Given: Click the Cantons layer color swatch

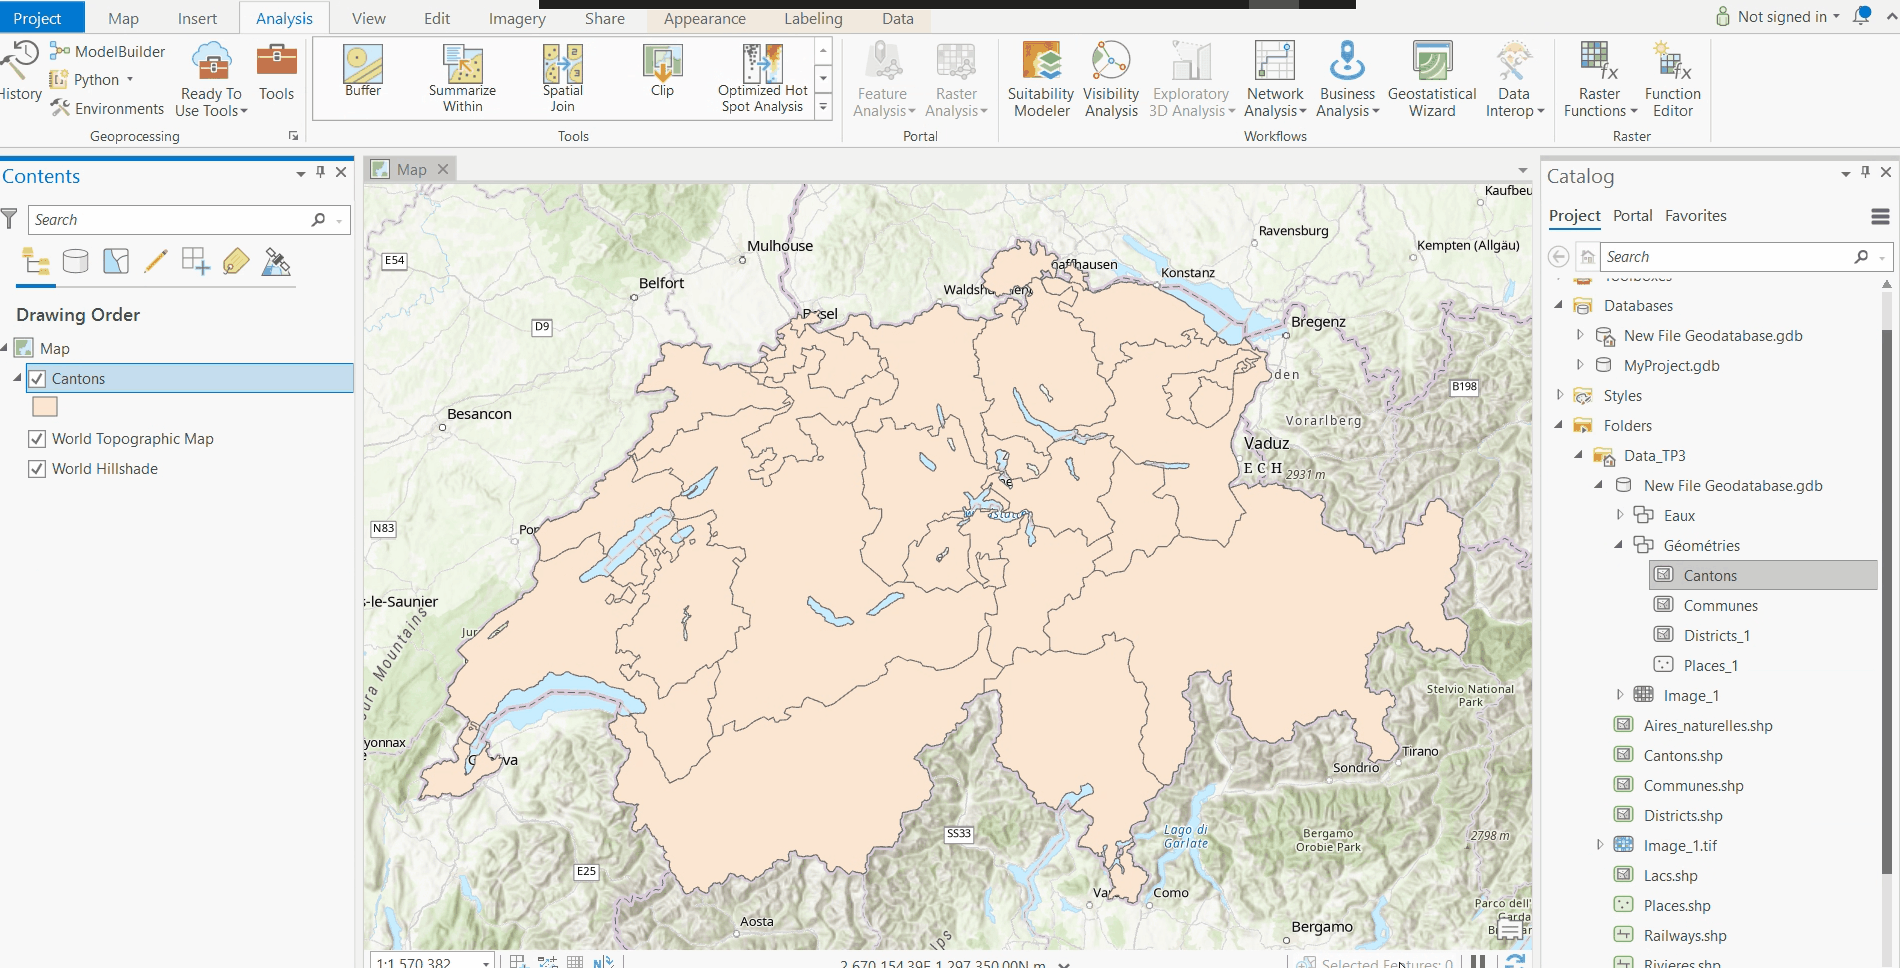Looking at the screenshot, I should tap(45, 407).
